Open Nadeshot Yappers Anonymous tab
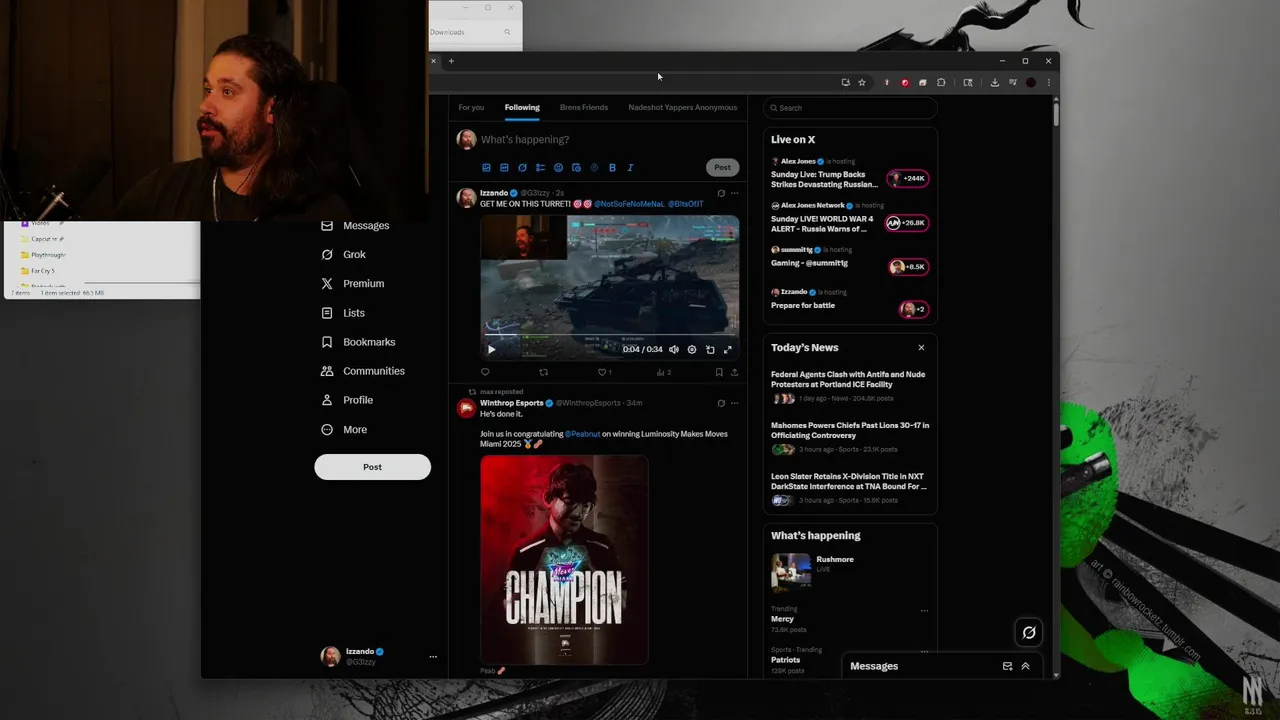Viewport: 1280px width, 720px height. pos(683,107)
